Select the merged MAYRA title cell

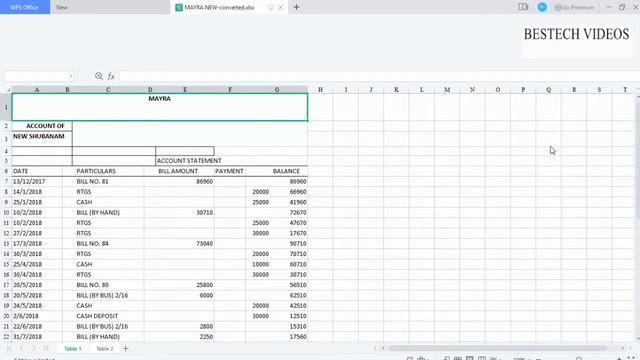(160, 107)
